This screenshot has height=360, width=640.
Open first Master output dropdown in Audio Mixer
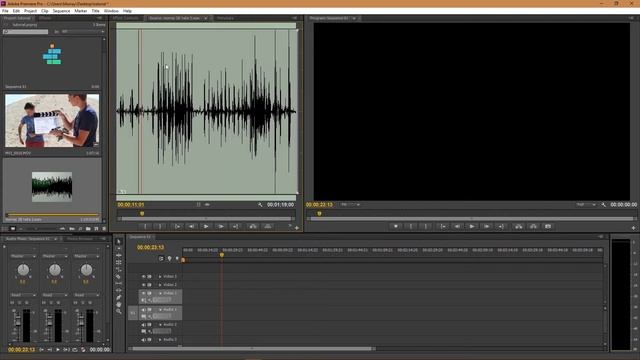[23, 256]
